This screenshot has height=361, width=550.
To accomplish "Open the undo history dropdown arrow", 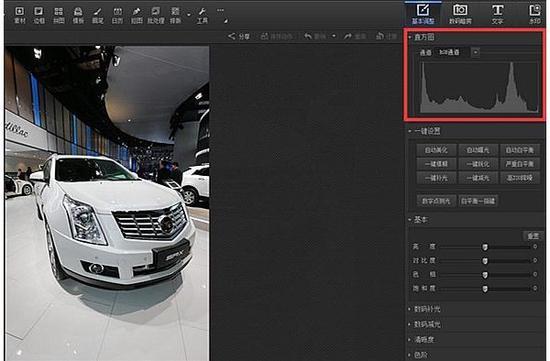I will [x=334, y=36].
